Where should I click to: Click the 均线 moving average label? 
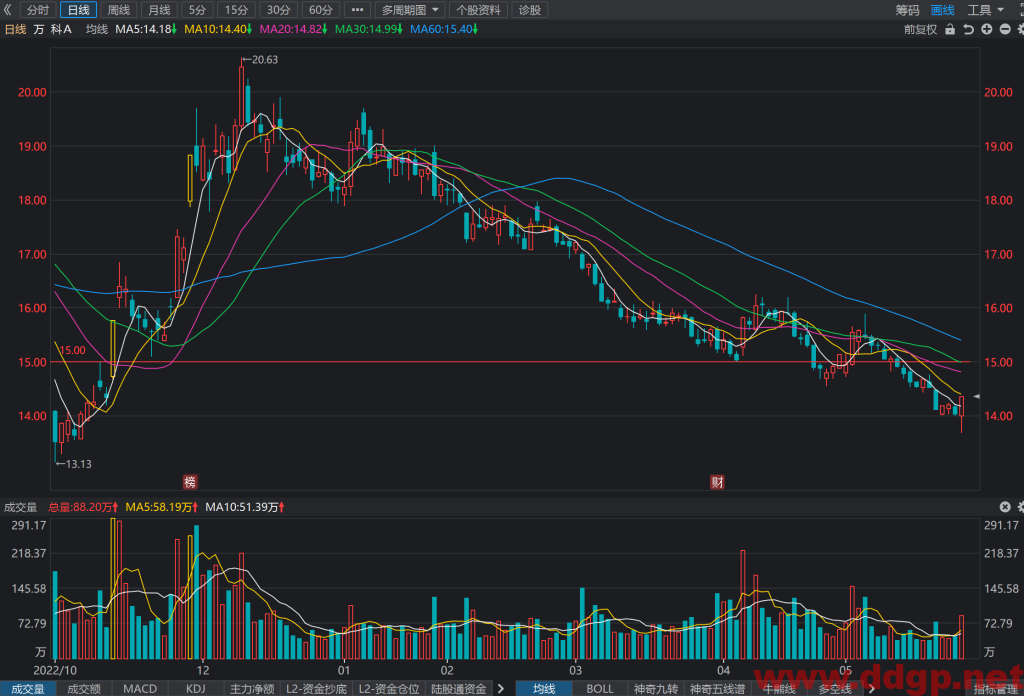tap(97, 29)
